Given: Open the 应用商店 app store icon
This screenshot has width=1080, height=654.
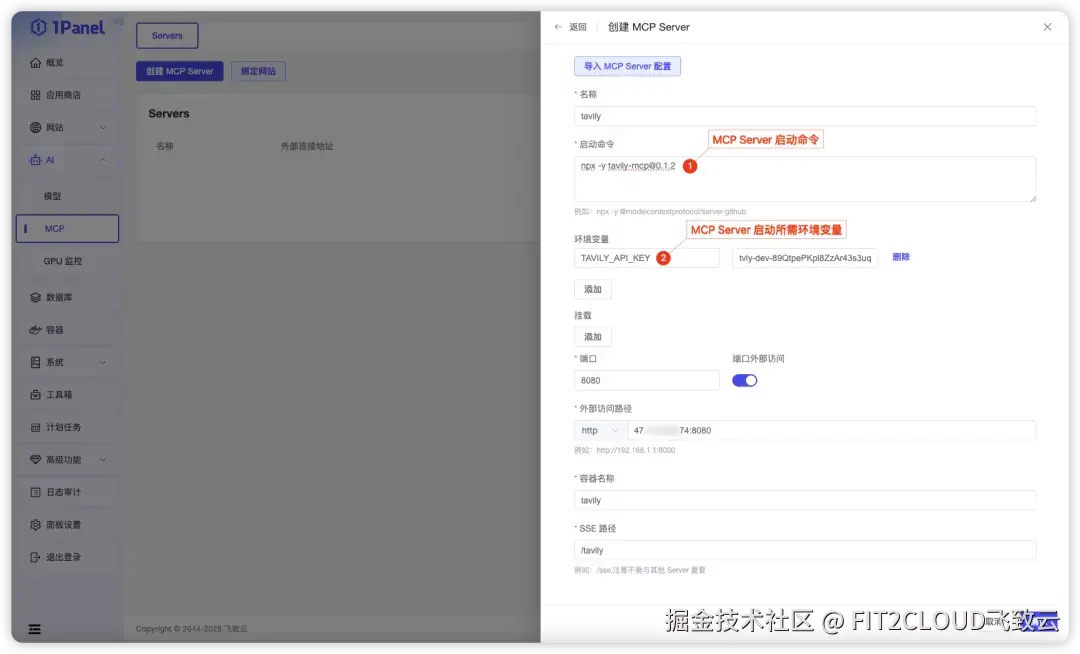Looking at the screenshot, I should point(35,95).
